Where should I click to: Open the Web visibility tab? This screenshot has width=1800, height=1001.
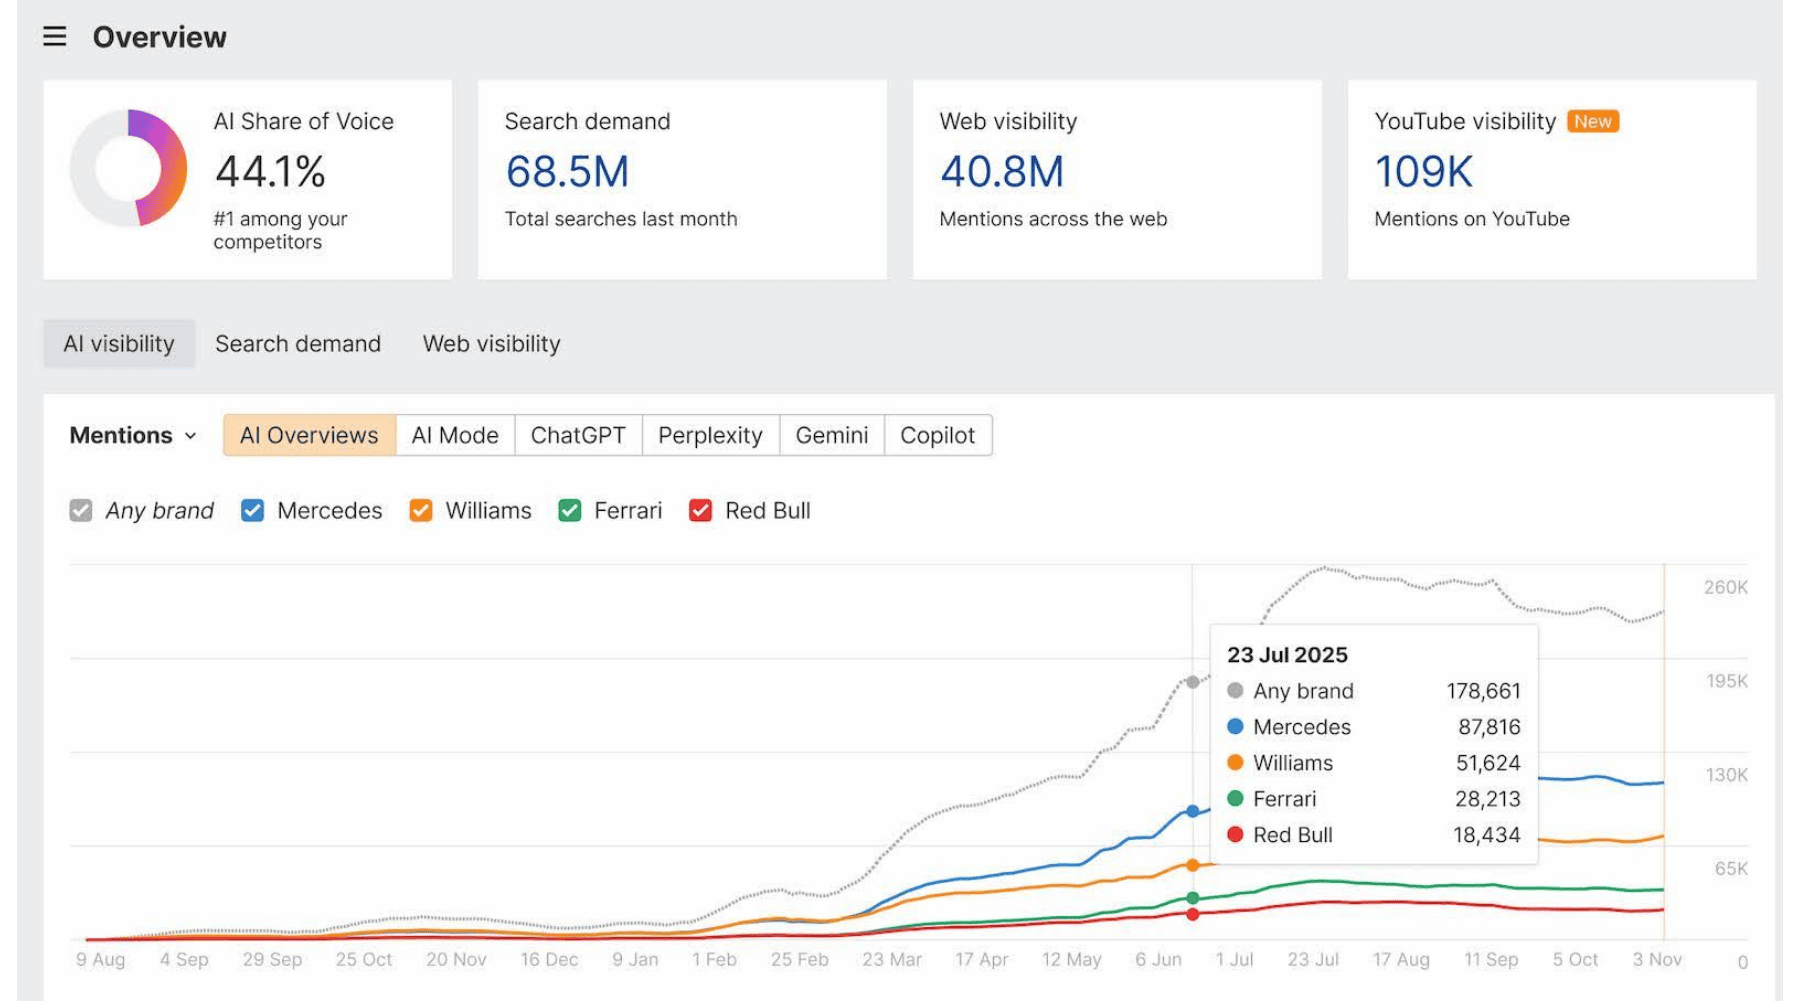pos(491,344)
